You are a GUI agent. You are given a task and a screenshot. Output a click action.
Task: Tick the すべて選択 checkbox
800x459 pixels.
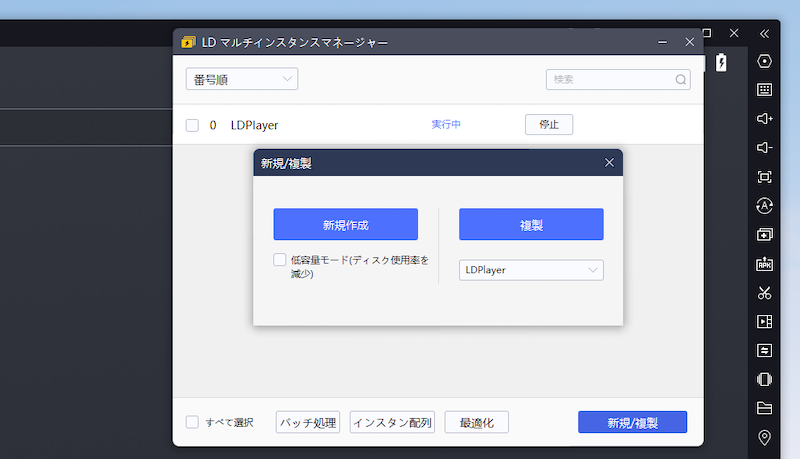point(192,422)
